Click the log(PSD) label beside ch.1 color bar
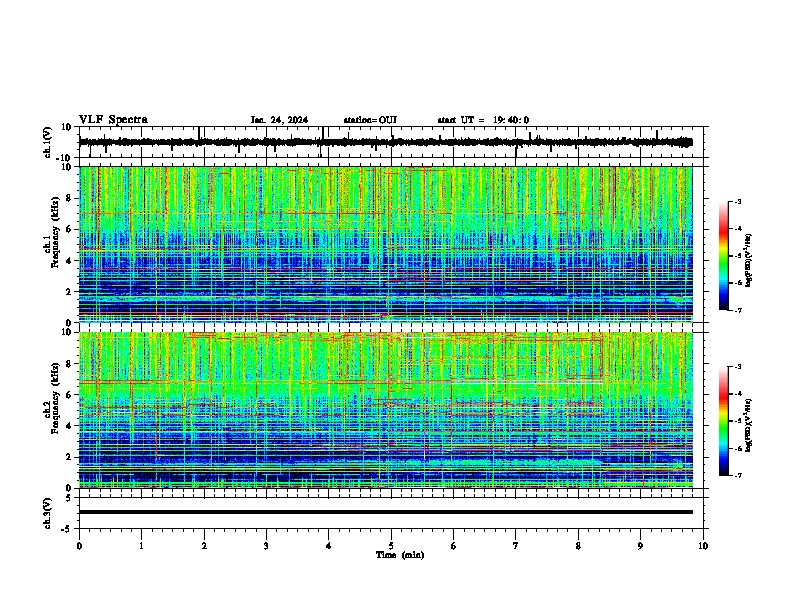792x612 pixels. click(749, 260)
